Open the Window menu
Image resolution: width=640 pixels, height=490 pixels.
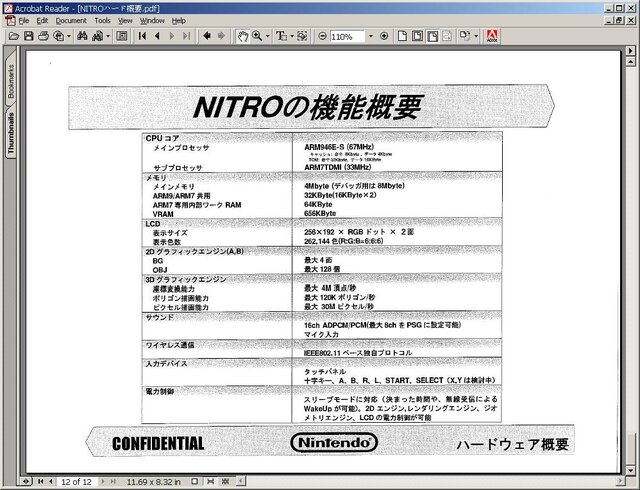[152, 20]
